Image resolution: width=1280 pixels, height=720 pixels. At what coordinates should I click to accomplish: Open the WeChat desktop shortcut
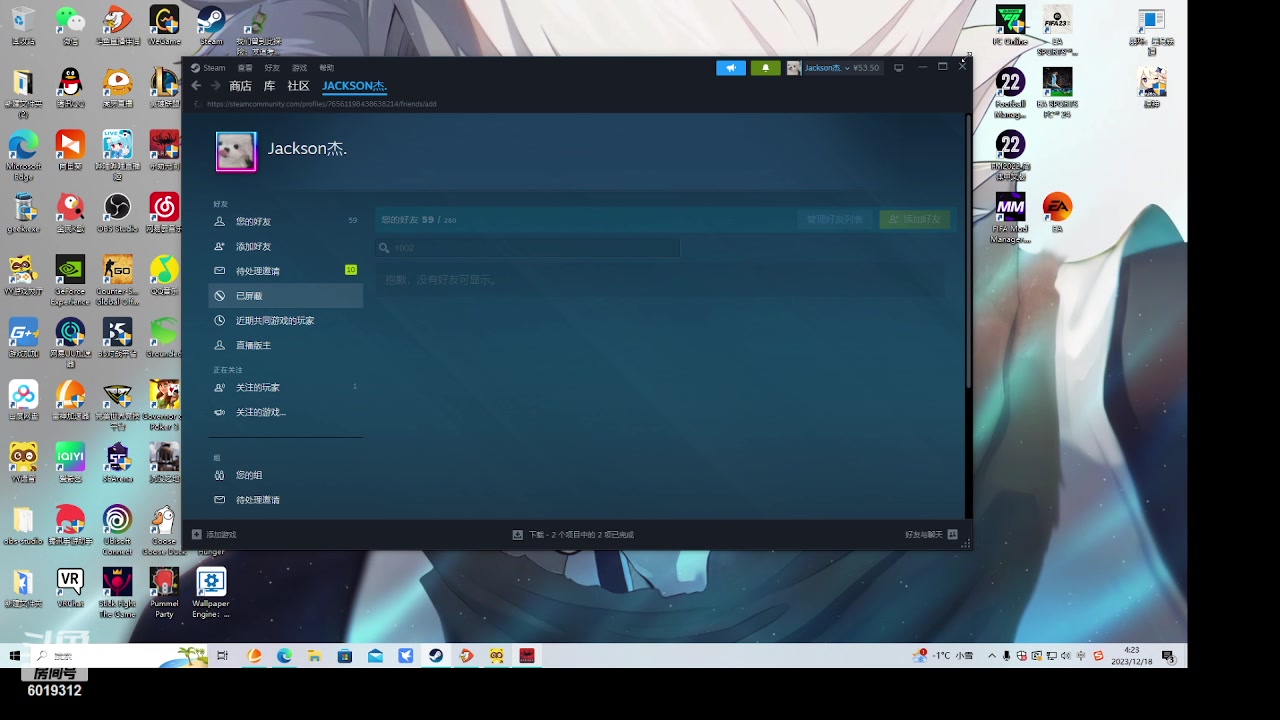(x=70, y=26)
